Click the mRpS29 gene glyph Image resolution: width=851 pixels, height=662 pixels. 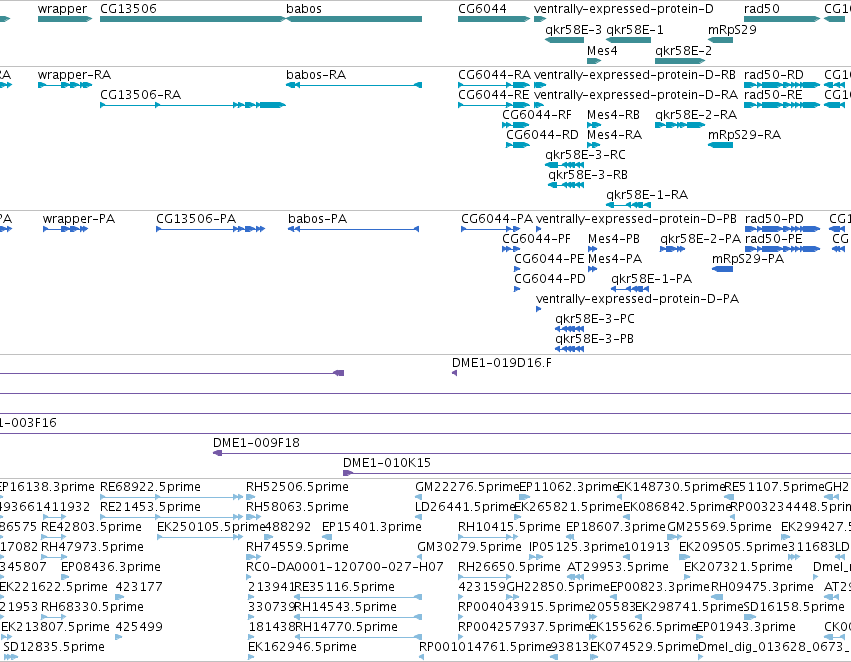pos(721,40)
